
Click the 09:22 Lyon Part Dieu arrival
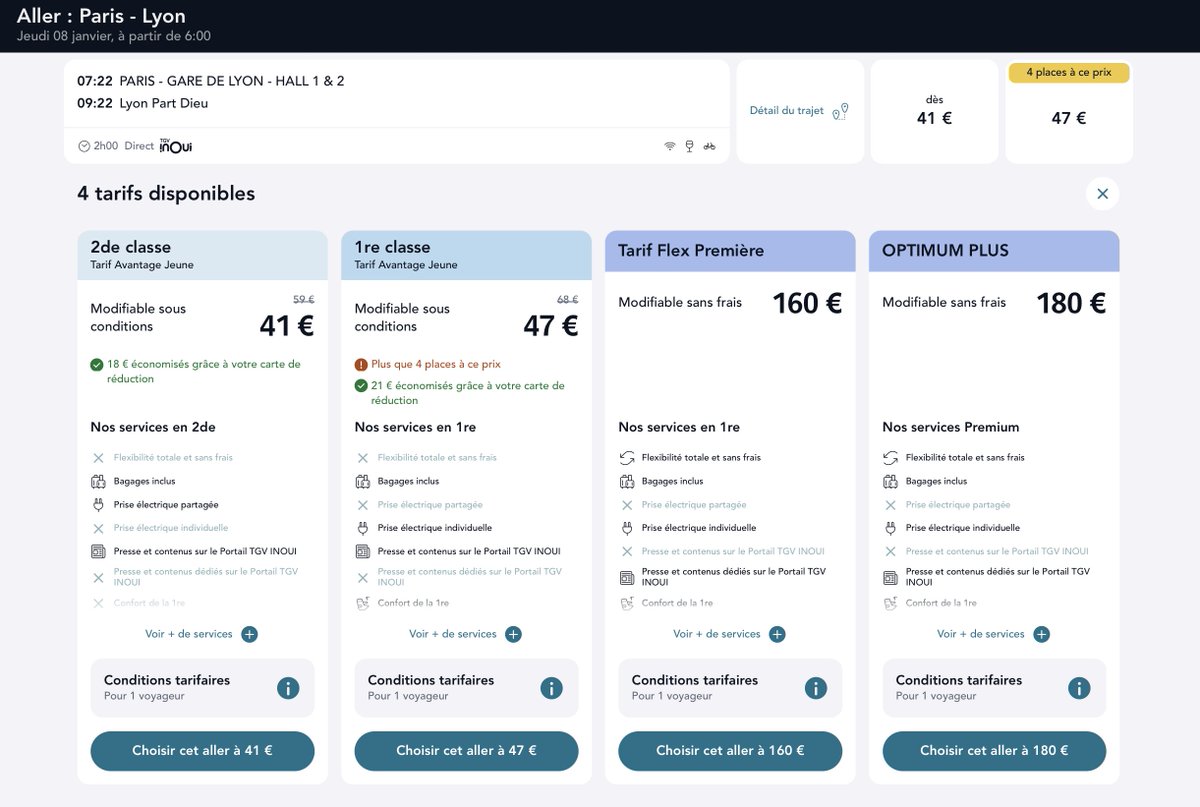143,103
